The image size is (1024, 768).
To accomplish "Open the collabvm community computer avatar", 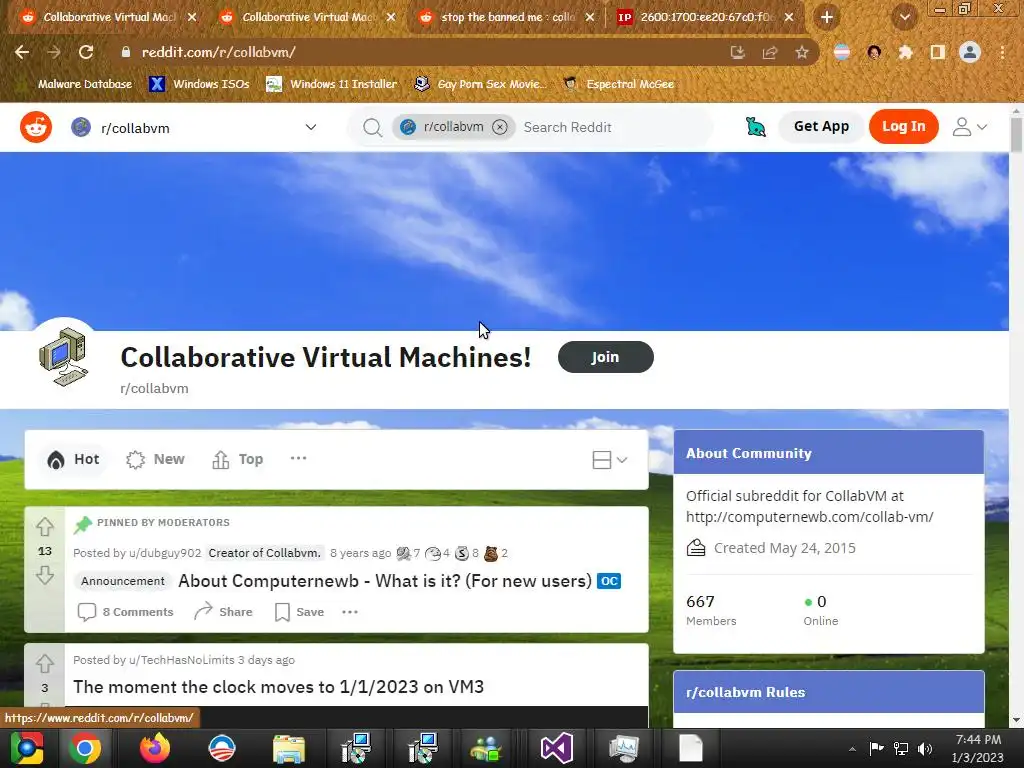I will [x=63, y=357].
